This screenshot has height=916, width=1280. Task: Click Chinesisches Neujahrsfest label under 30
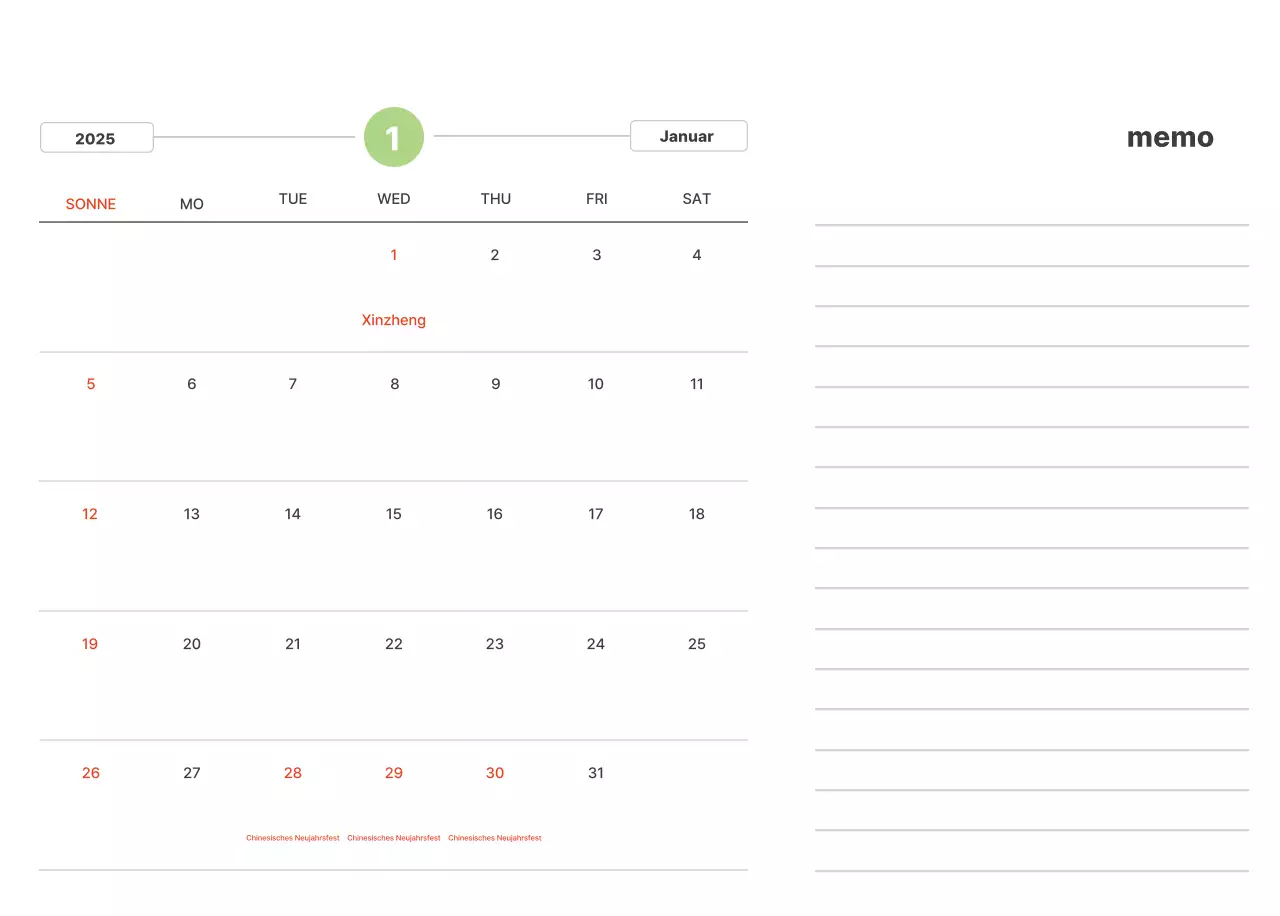click(x=495, y=838)
